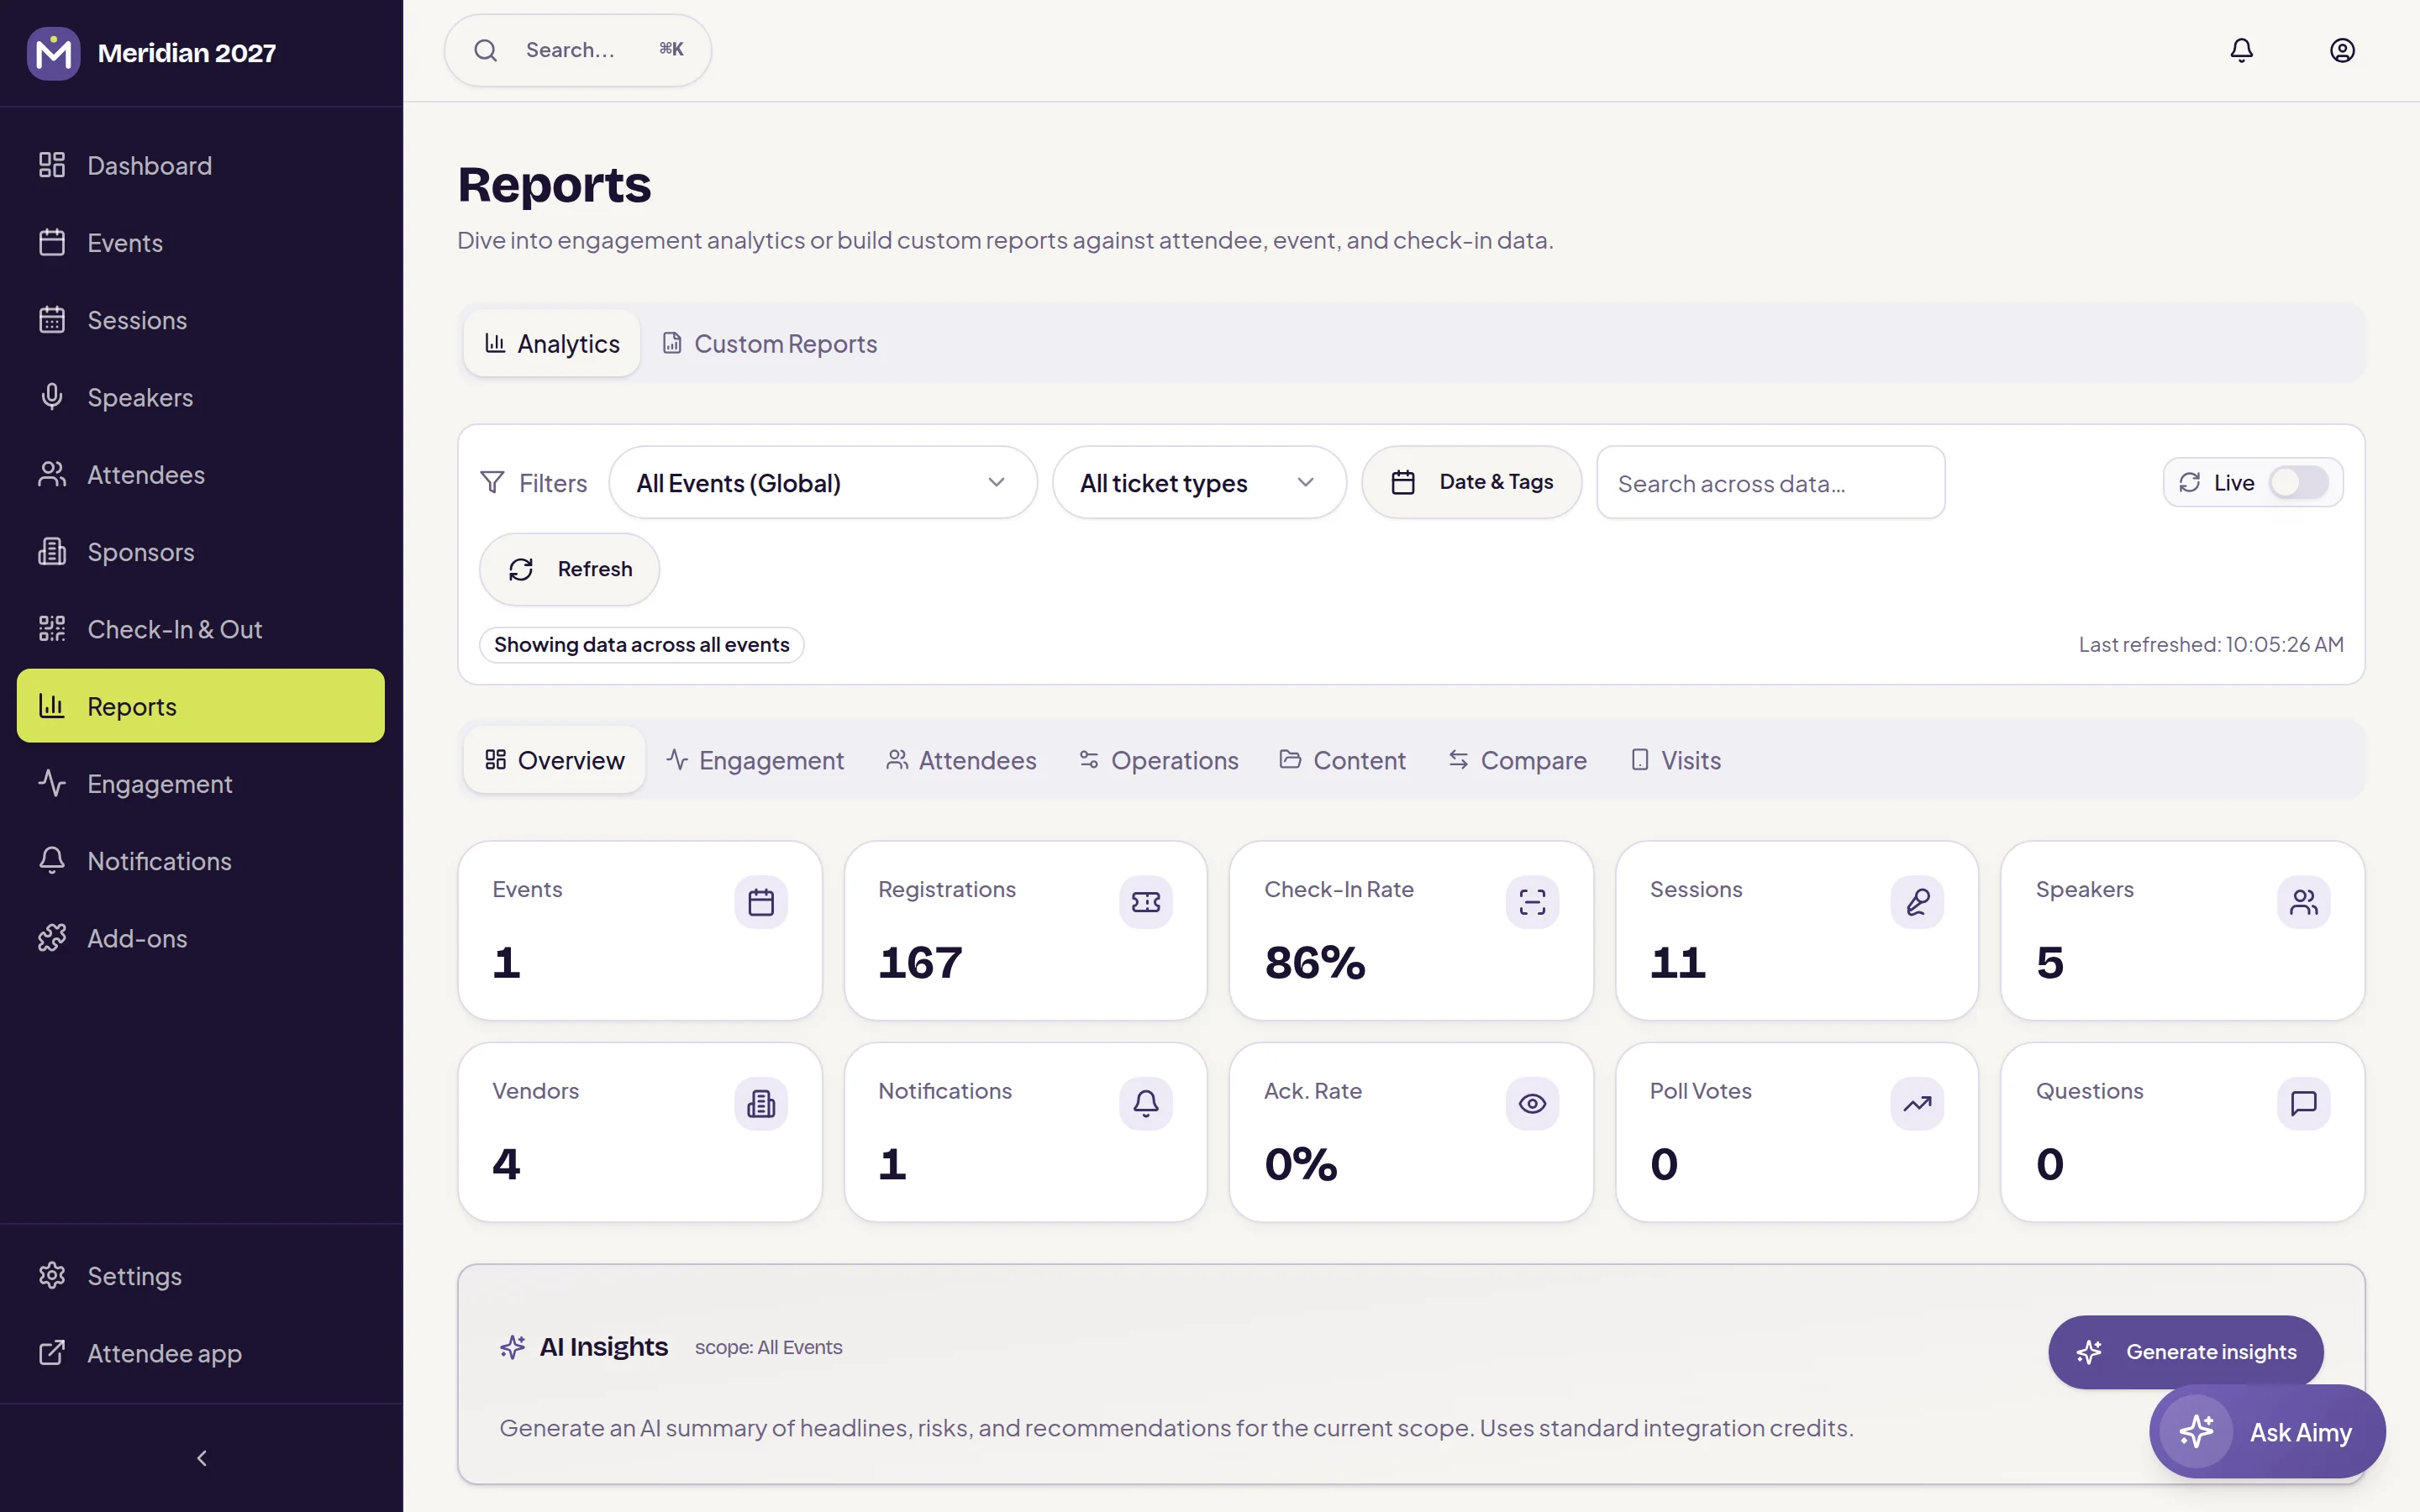The height and width of the screenshot is (1512, 2420).
Task: Open Add-ons in the sidebar
Action: [201, 938]
